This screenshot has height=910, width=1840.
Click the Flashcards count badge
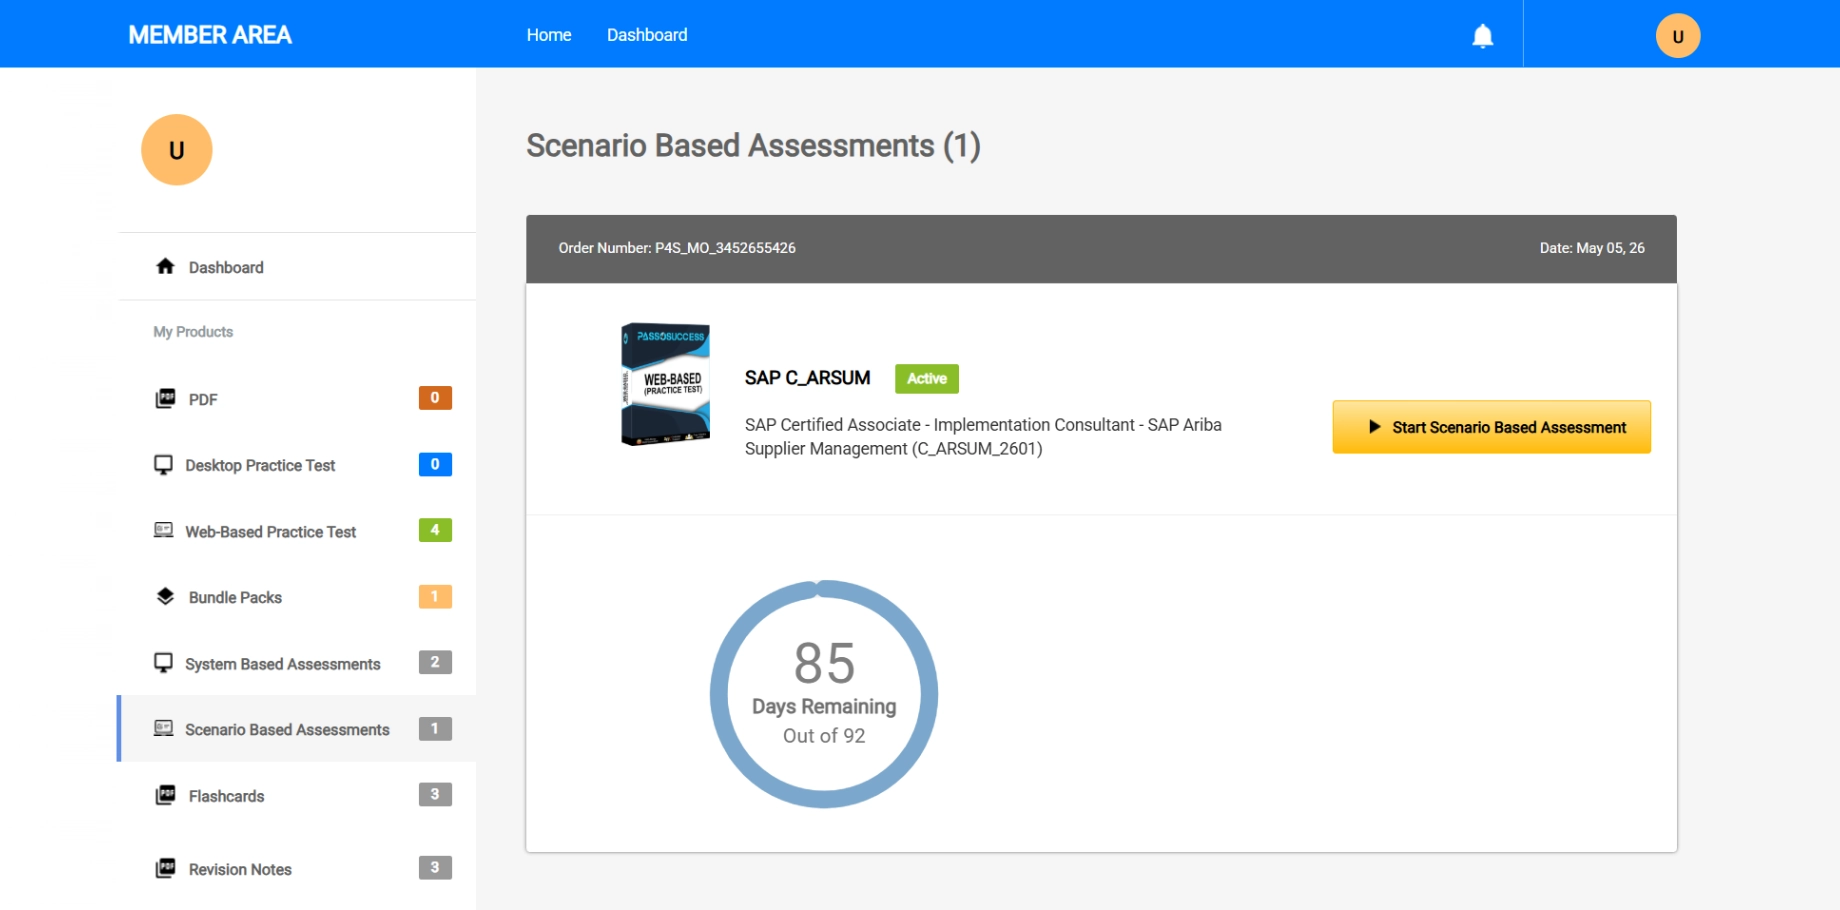point(435,794)
